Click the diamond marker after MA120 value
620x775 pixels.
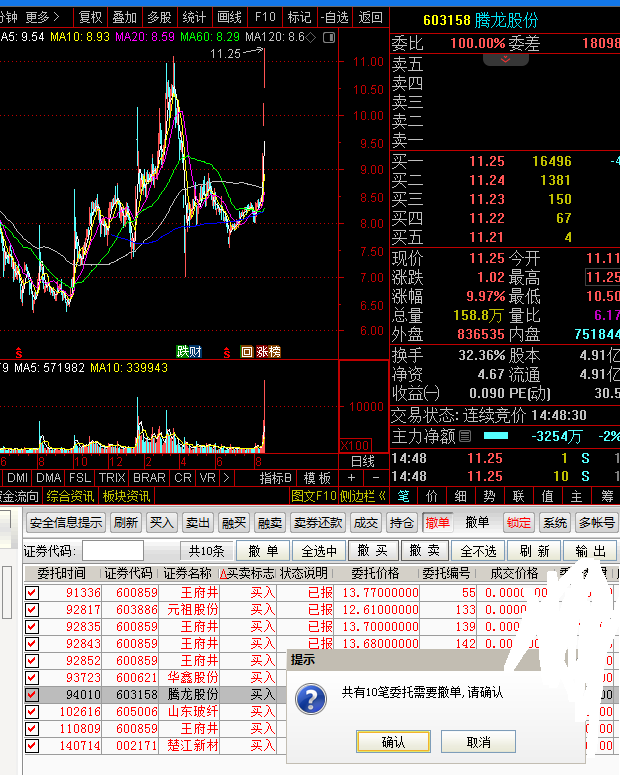click(x=310, y=37)
